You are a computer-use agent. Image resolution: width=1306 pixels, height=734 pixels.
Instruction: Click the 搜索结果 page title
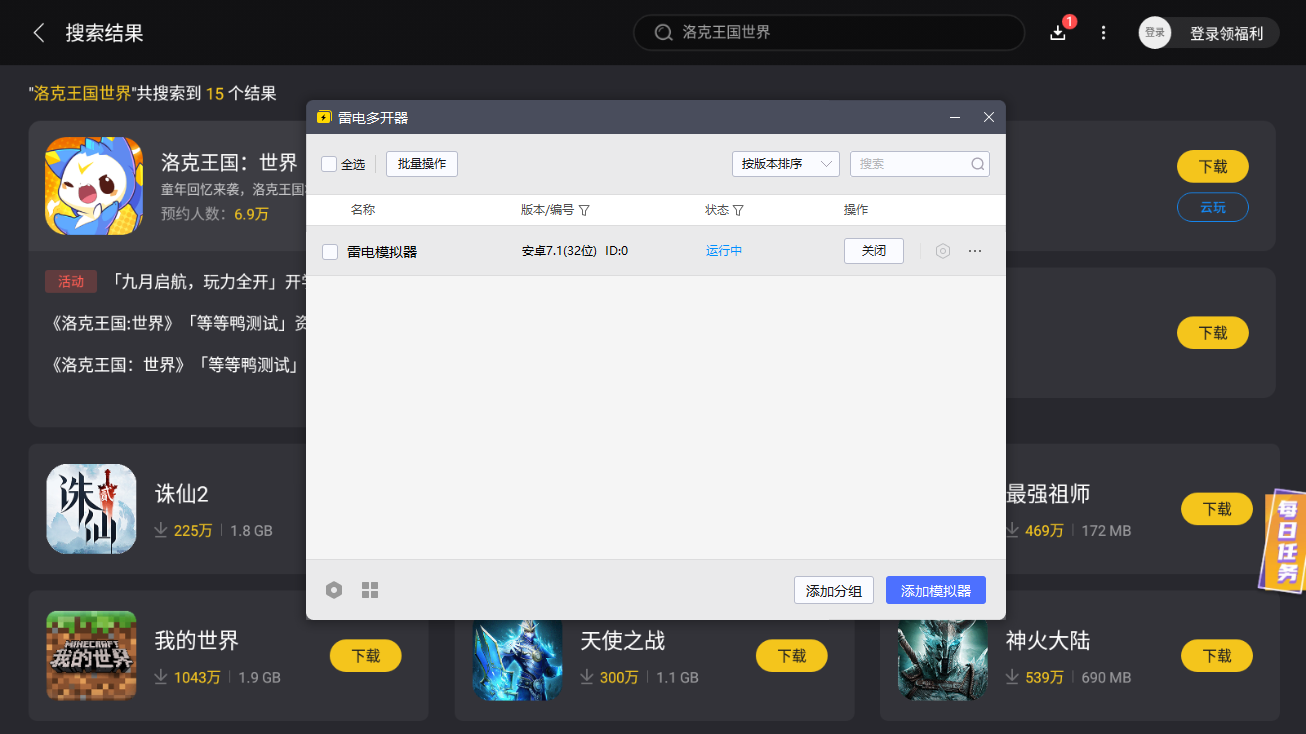105,33
